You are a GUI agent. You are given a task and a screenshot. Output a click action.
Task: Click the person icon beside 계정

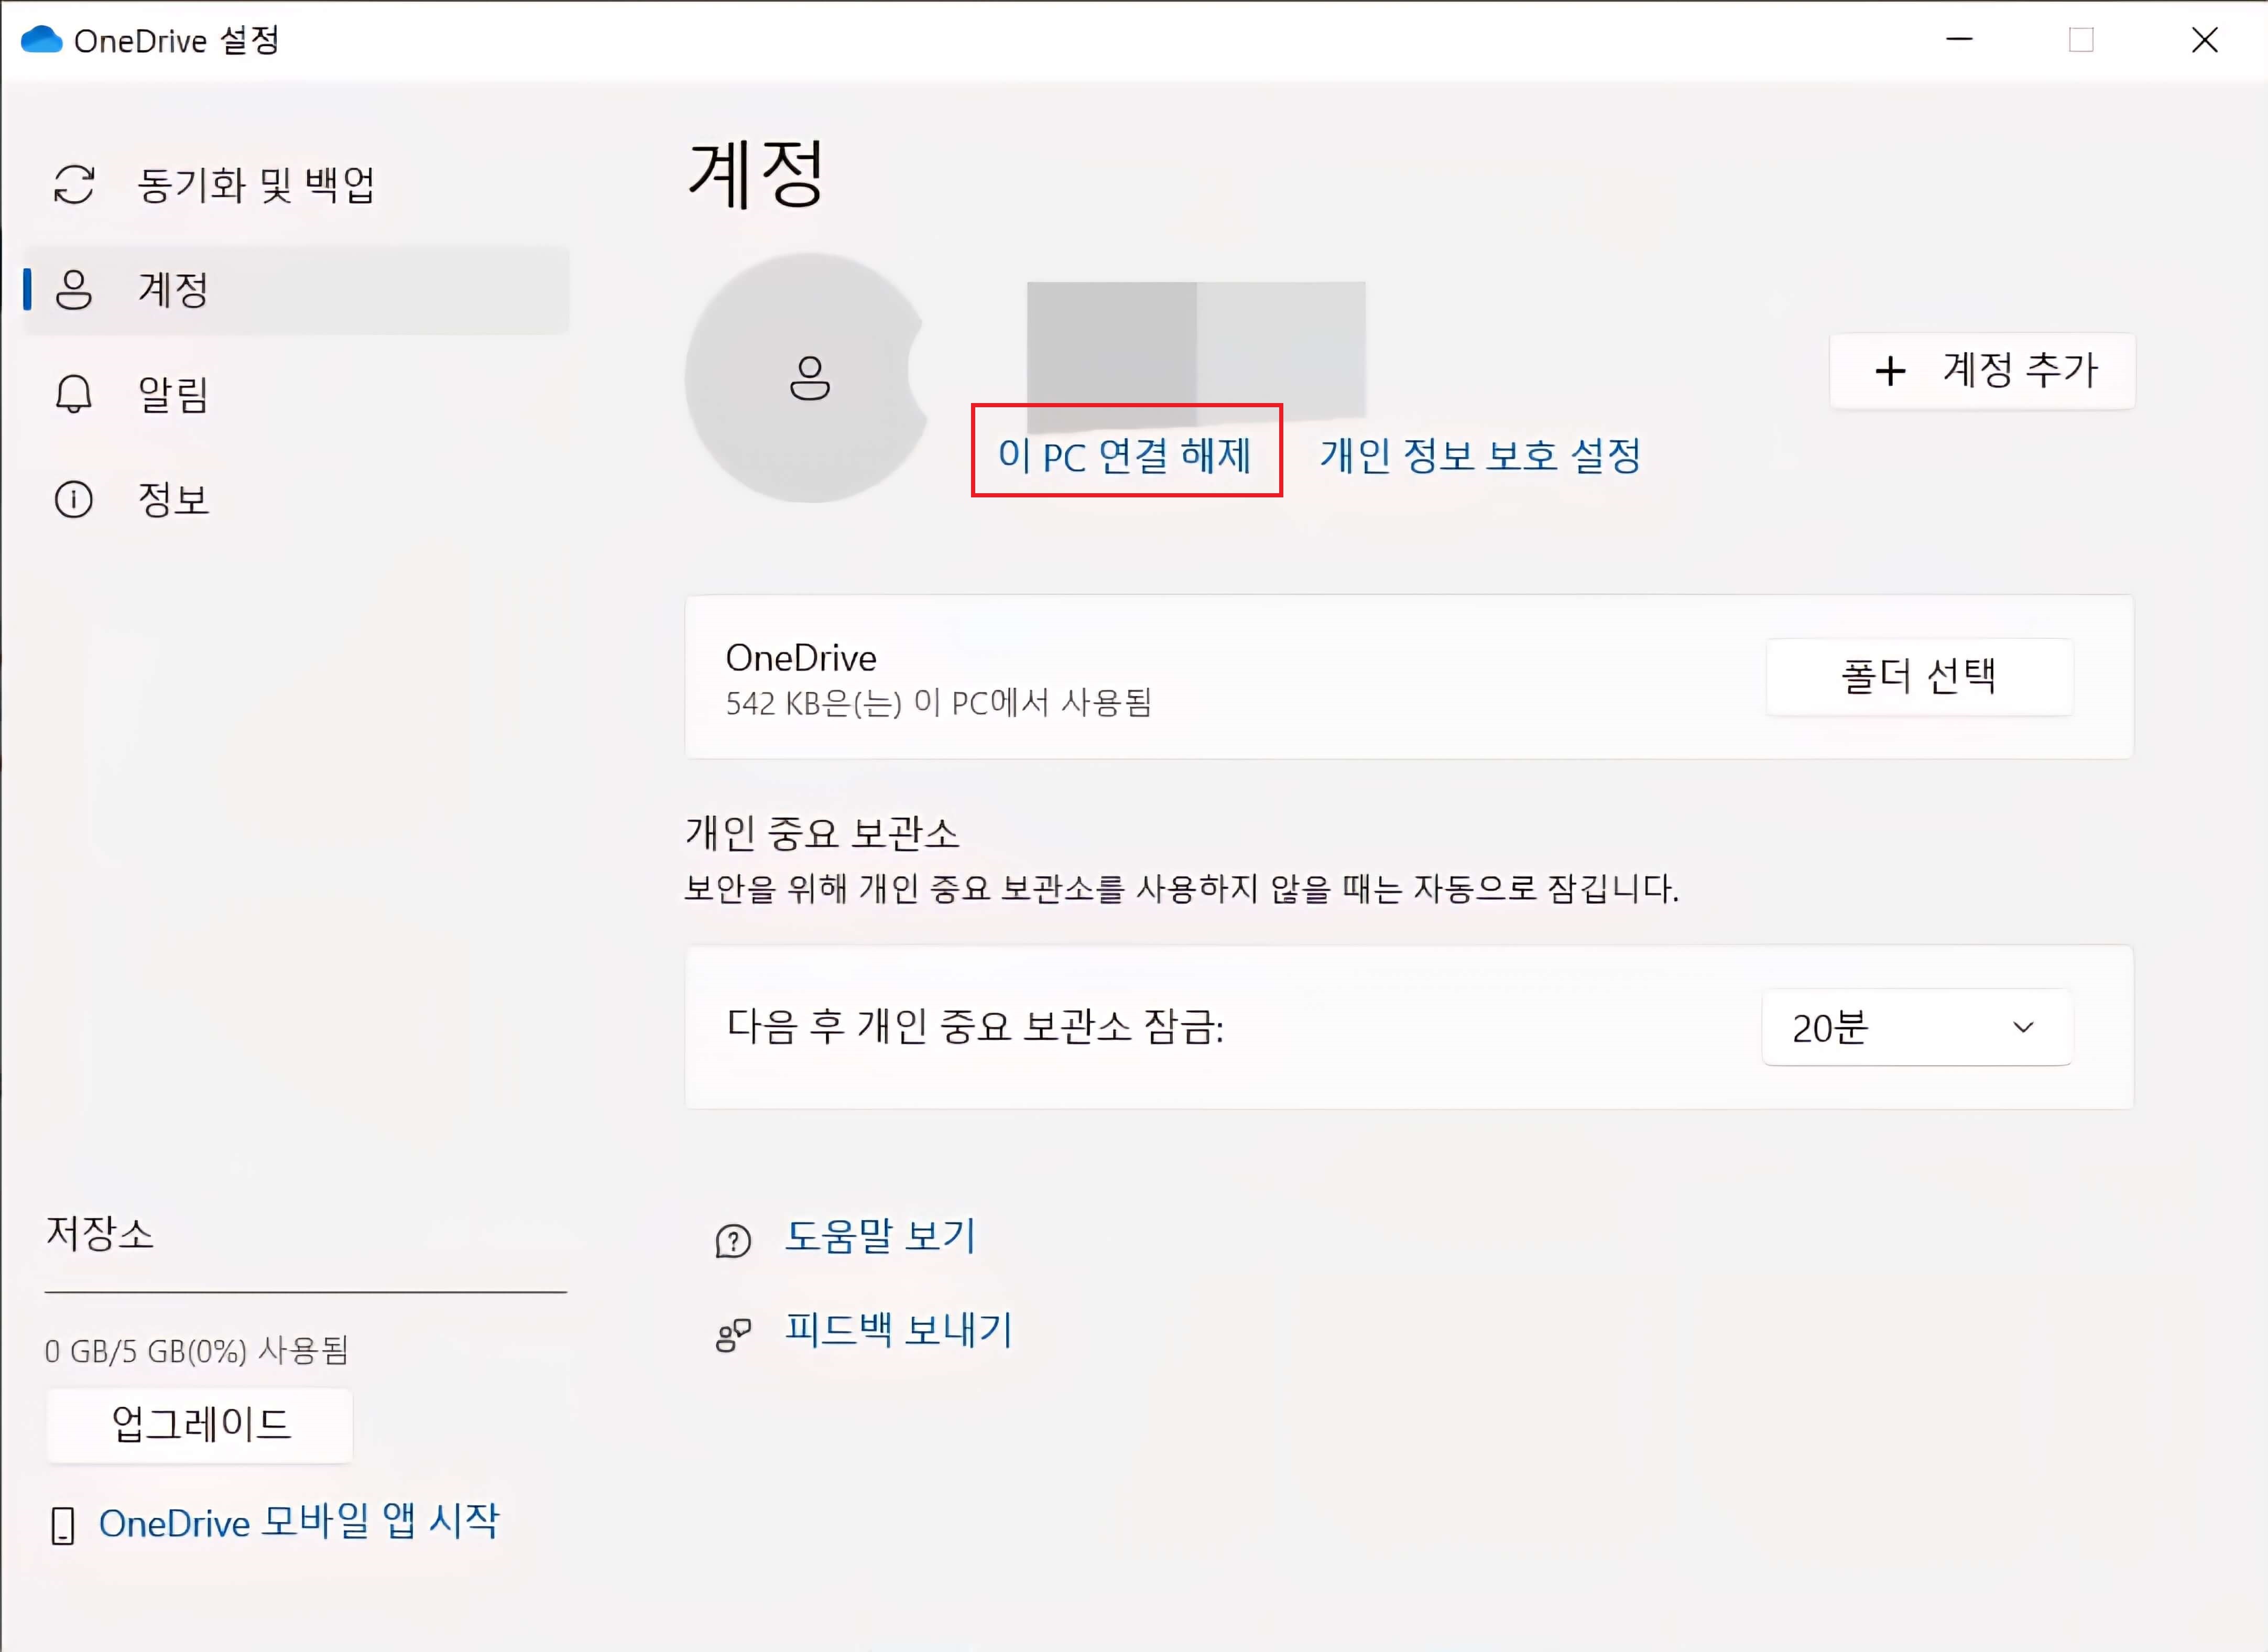click(x=74, y=290)
